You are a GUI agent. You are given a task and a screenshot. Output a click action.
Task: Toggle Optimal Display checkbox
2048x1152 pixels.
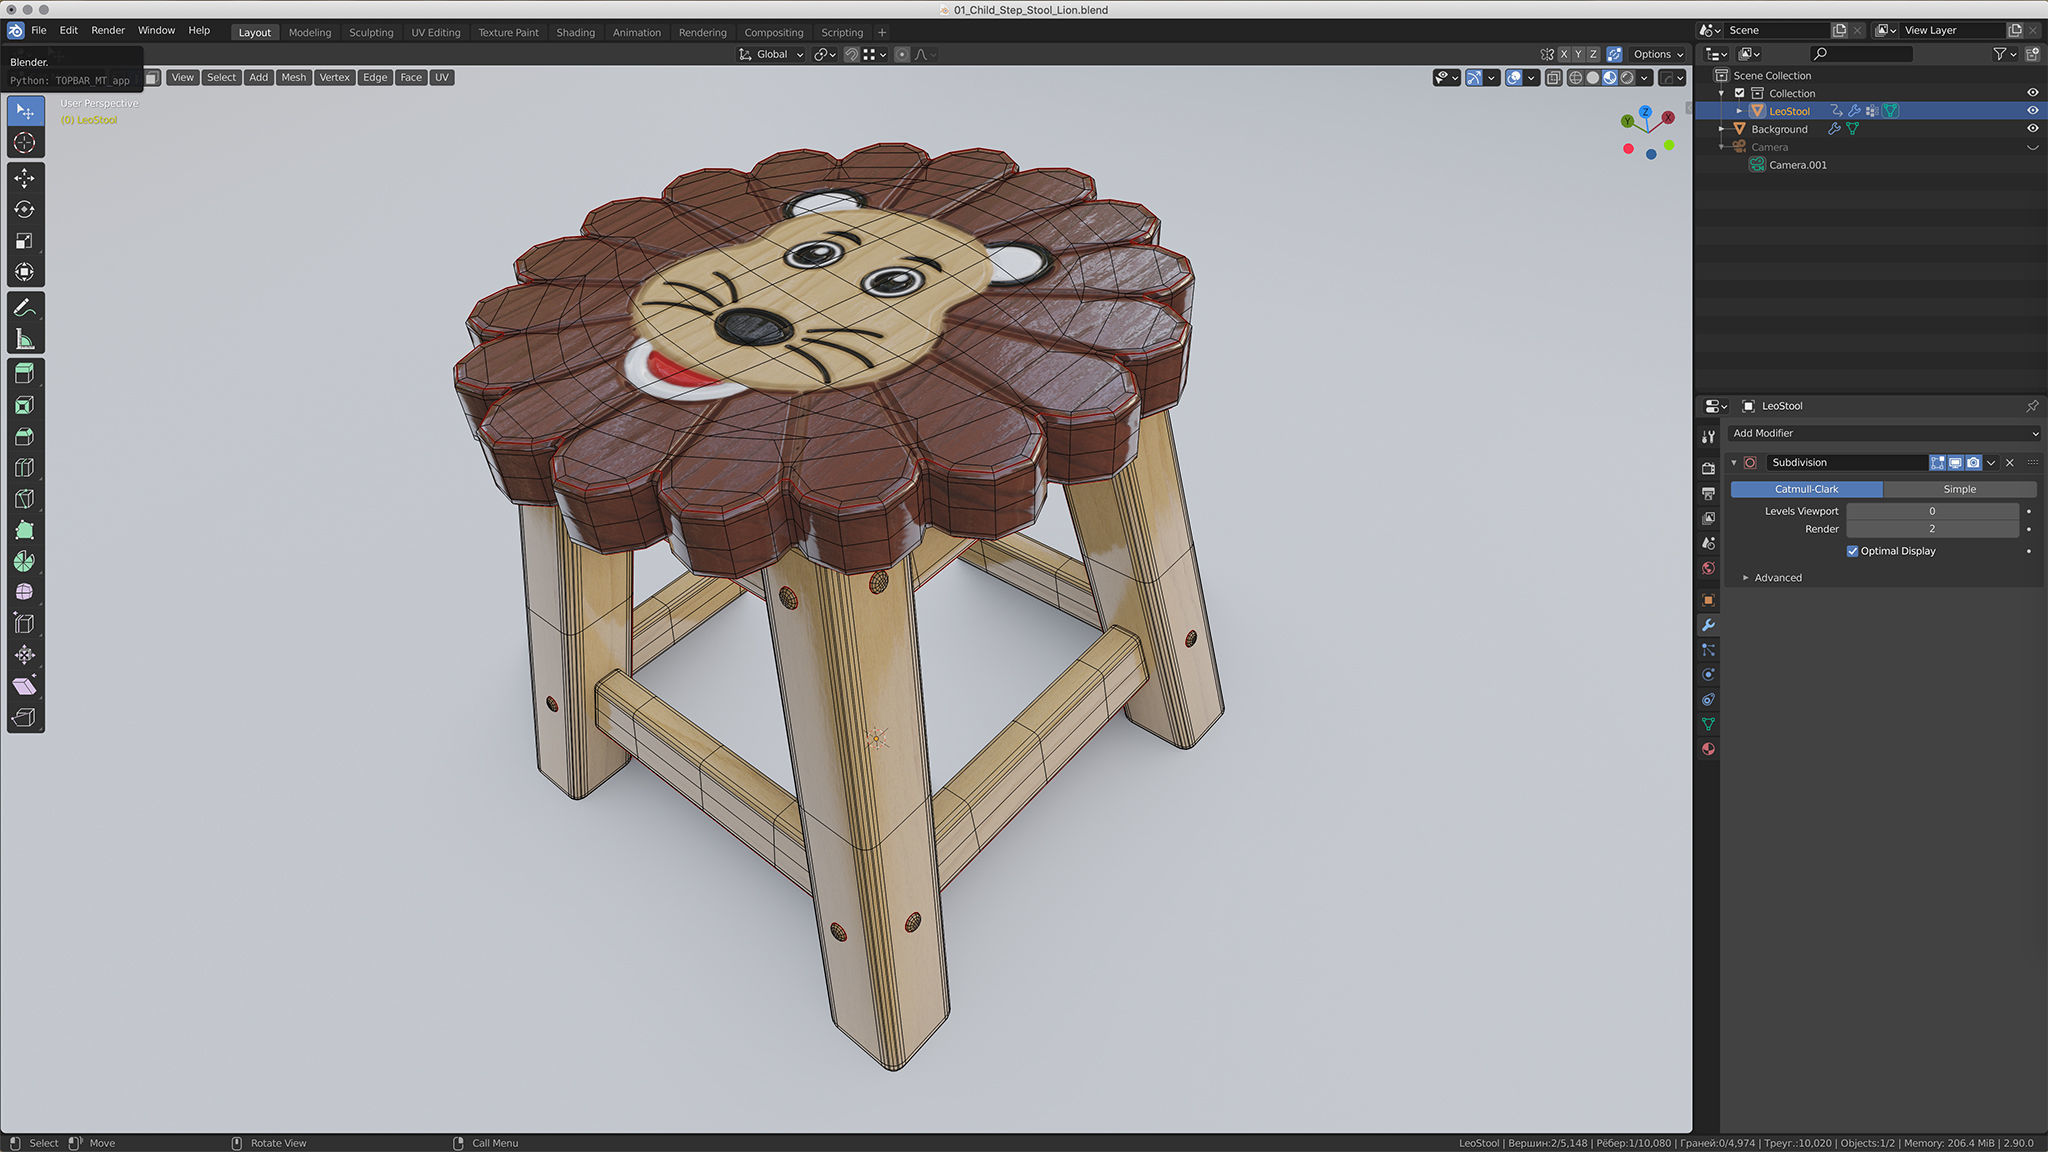(1852, 551)
